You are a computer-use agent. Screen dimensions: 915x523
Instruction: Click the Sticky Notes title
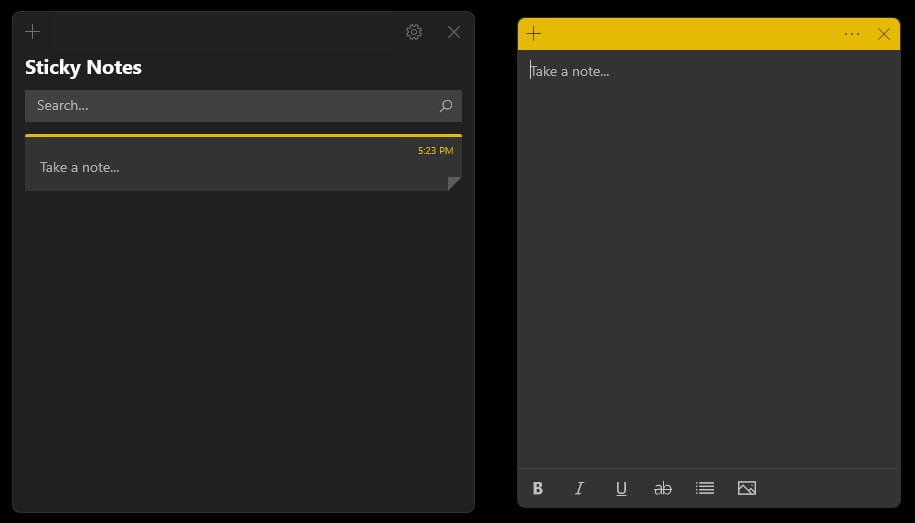click(x=83, y=68)
